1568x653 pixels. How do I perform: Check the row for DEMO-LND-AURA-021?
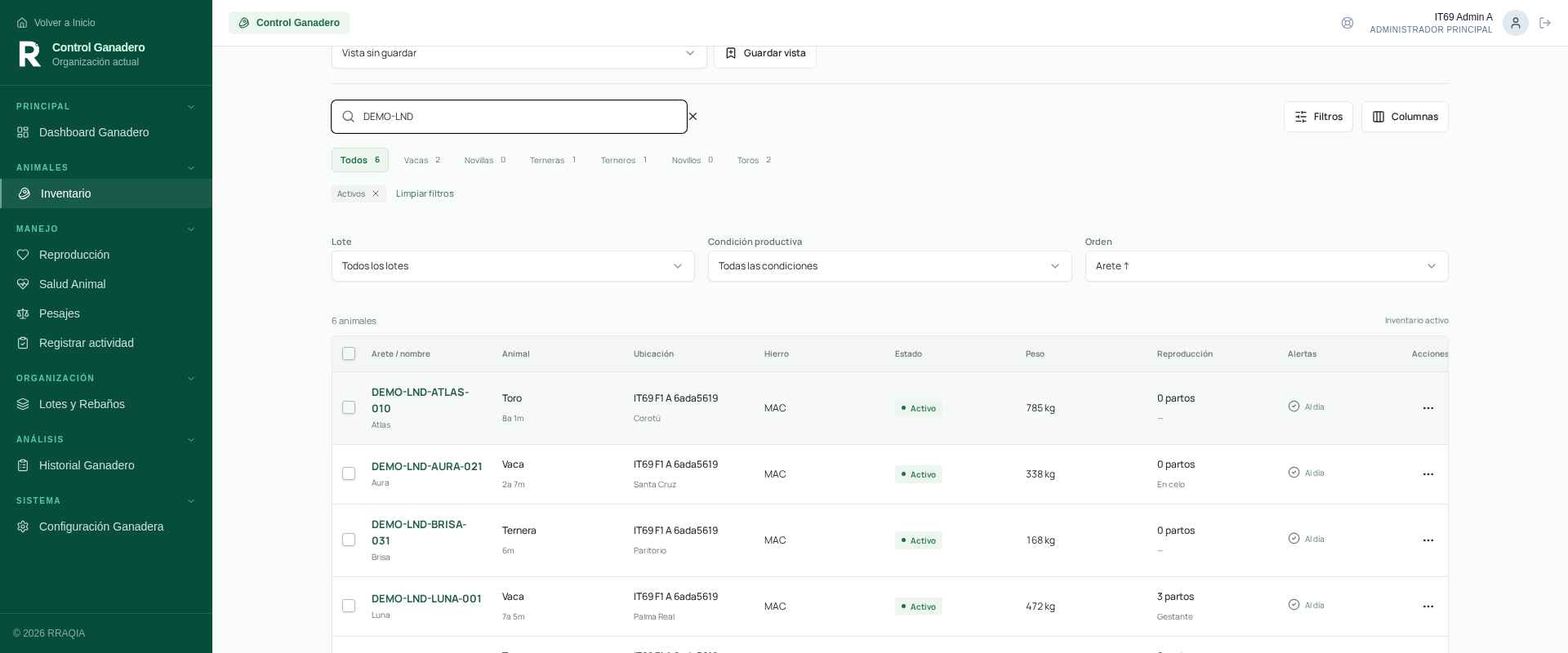(348, 474)
